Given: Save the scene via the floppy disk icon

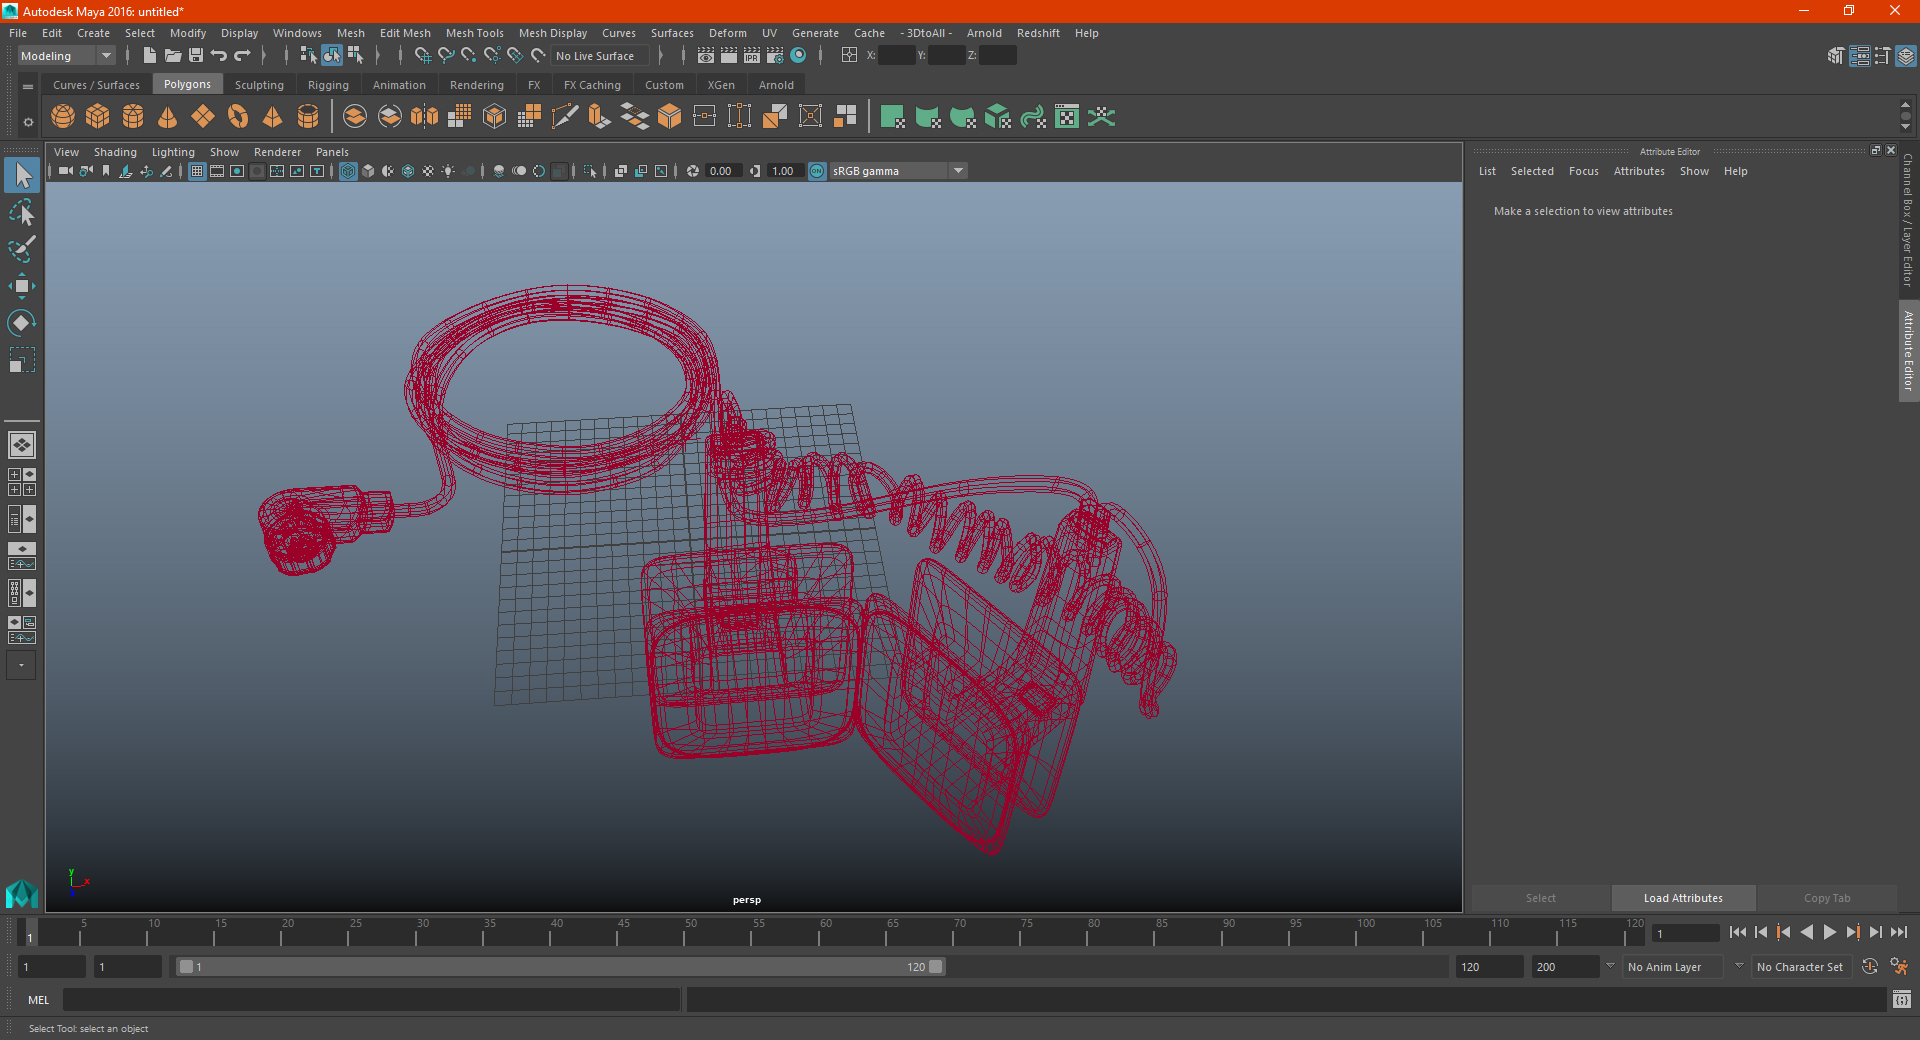Looking at the screenshot, I should pyautogui.click(x=196, y=56).
